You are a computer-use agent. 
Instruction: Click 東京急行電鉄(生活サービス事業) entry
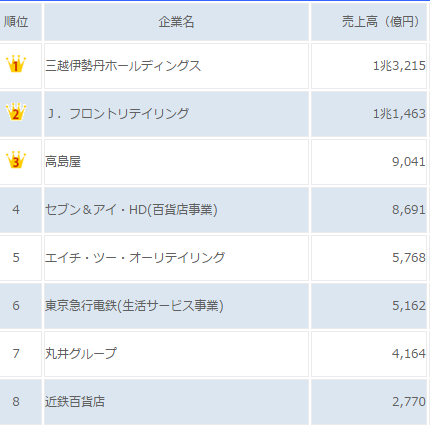(134, 306)
